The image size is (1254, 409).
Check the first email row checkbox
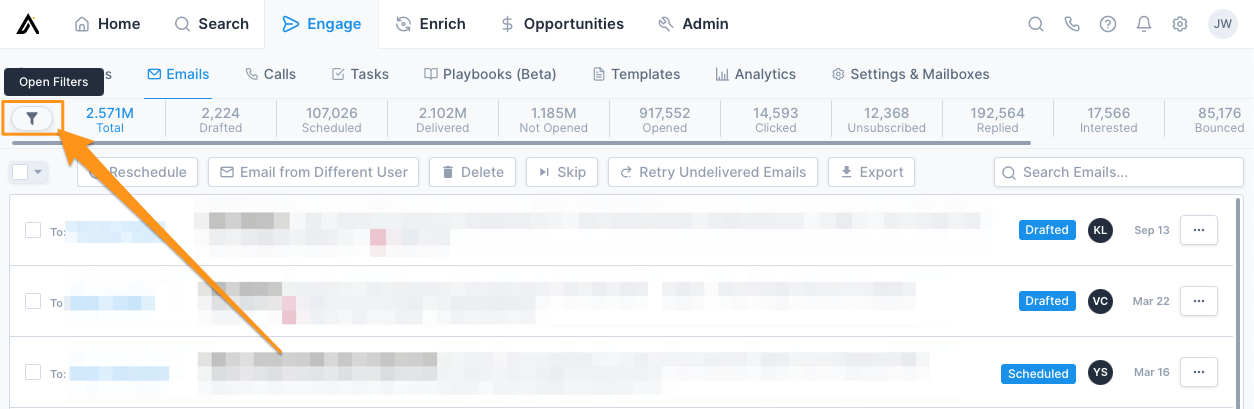[33, 230]
